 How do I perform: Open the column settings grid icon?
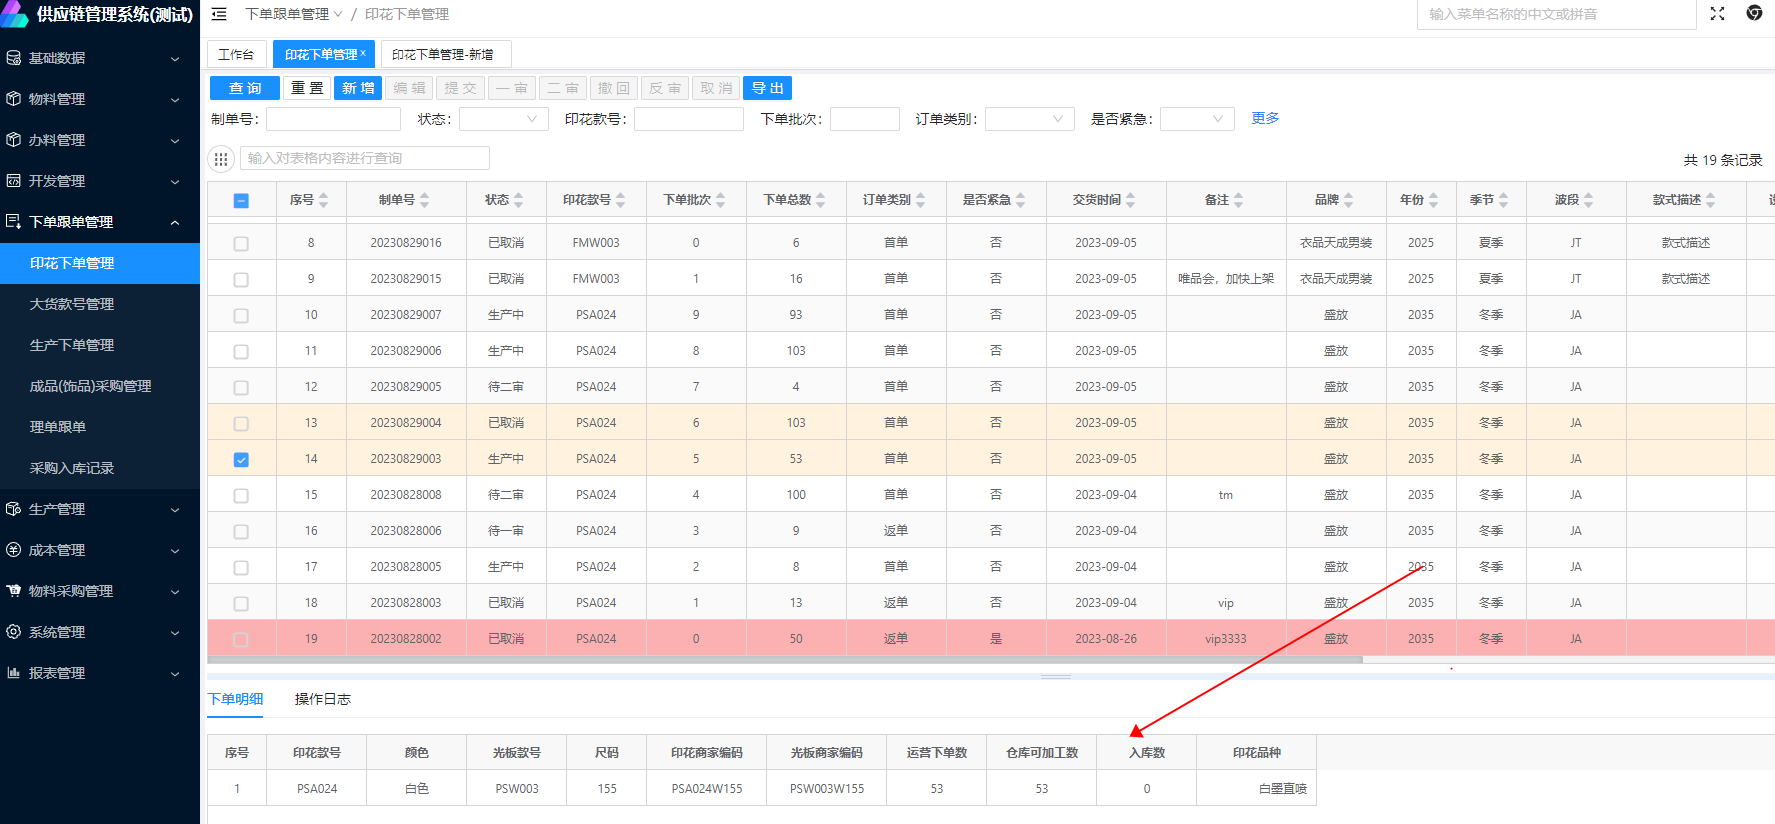click(221, 159)
